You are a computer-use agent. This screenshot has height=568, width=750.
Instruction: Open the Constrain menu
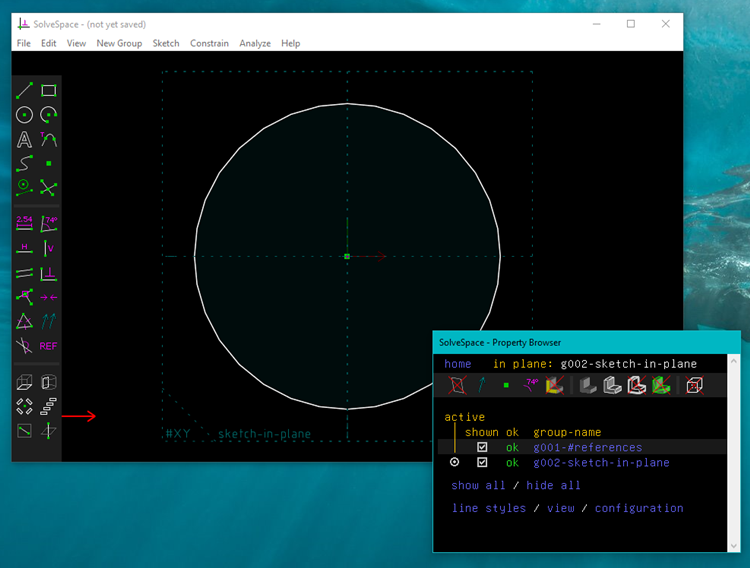[x=209, y=43]
